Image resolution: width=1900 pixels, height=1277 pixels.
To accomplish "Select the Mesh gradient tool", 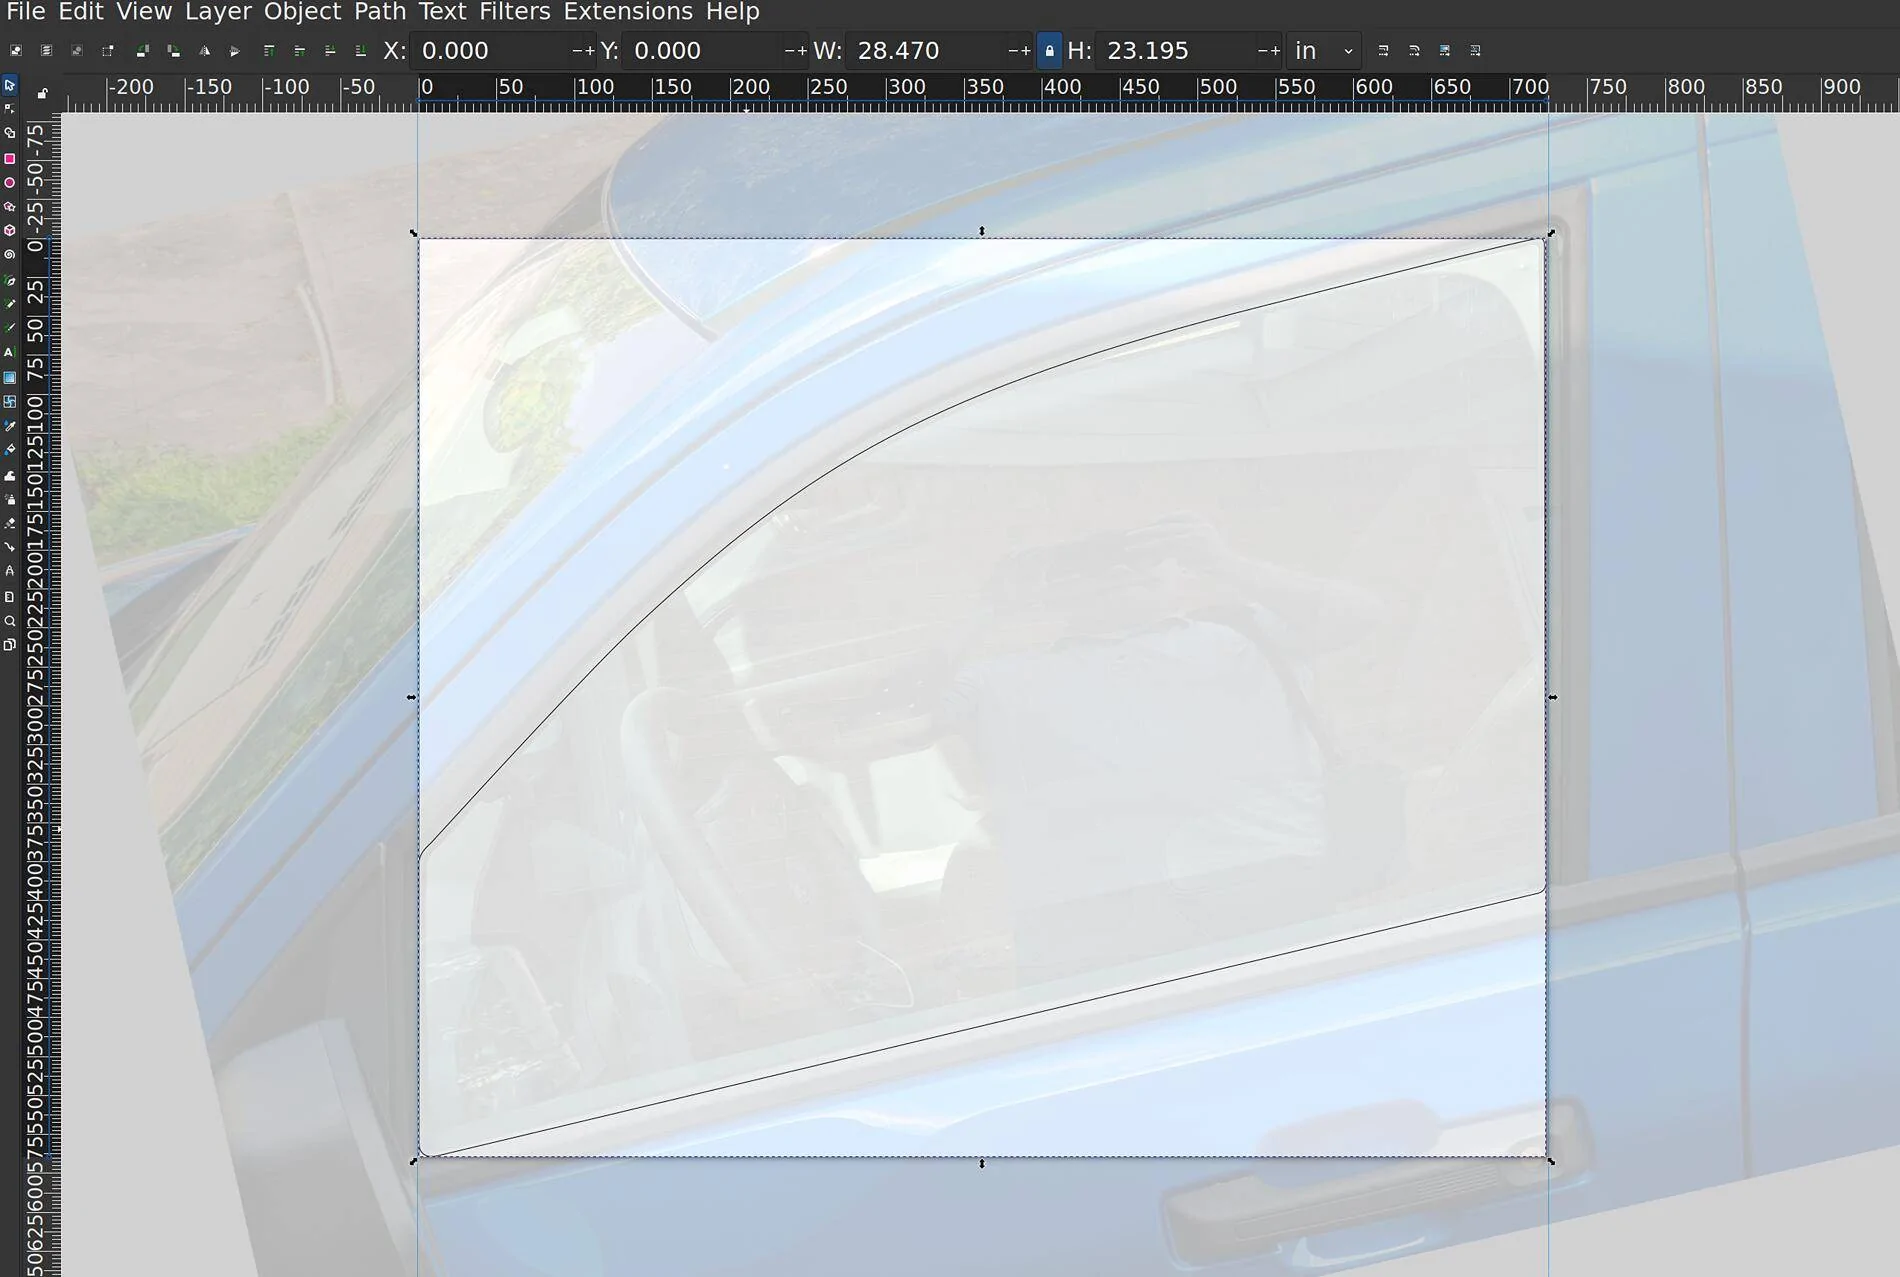I will (10, 402).
